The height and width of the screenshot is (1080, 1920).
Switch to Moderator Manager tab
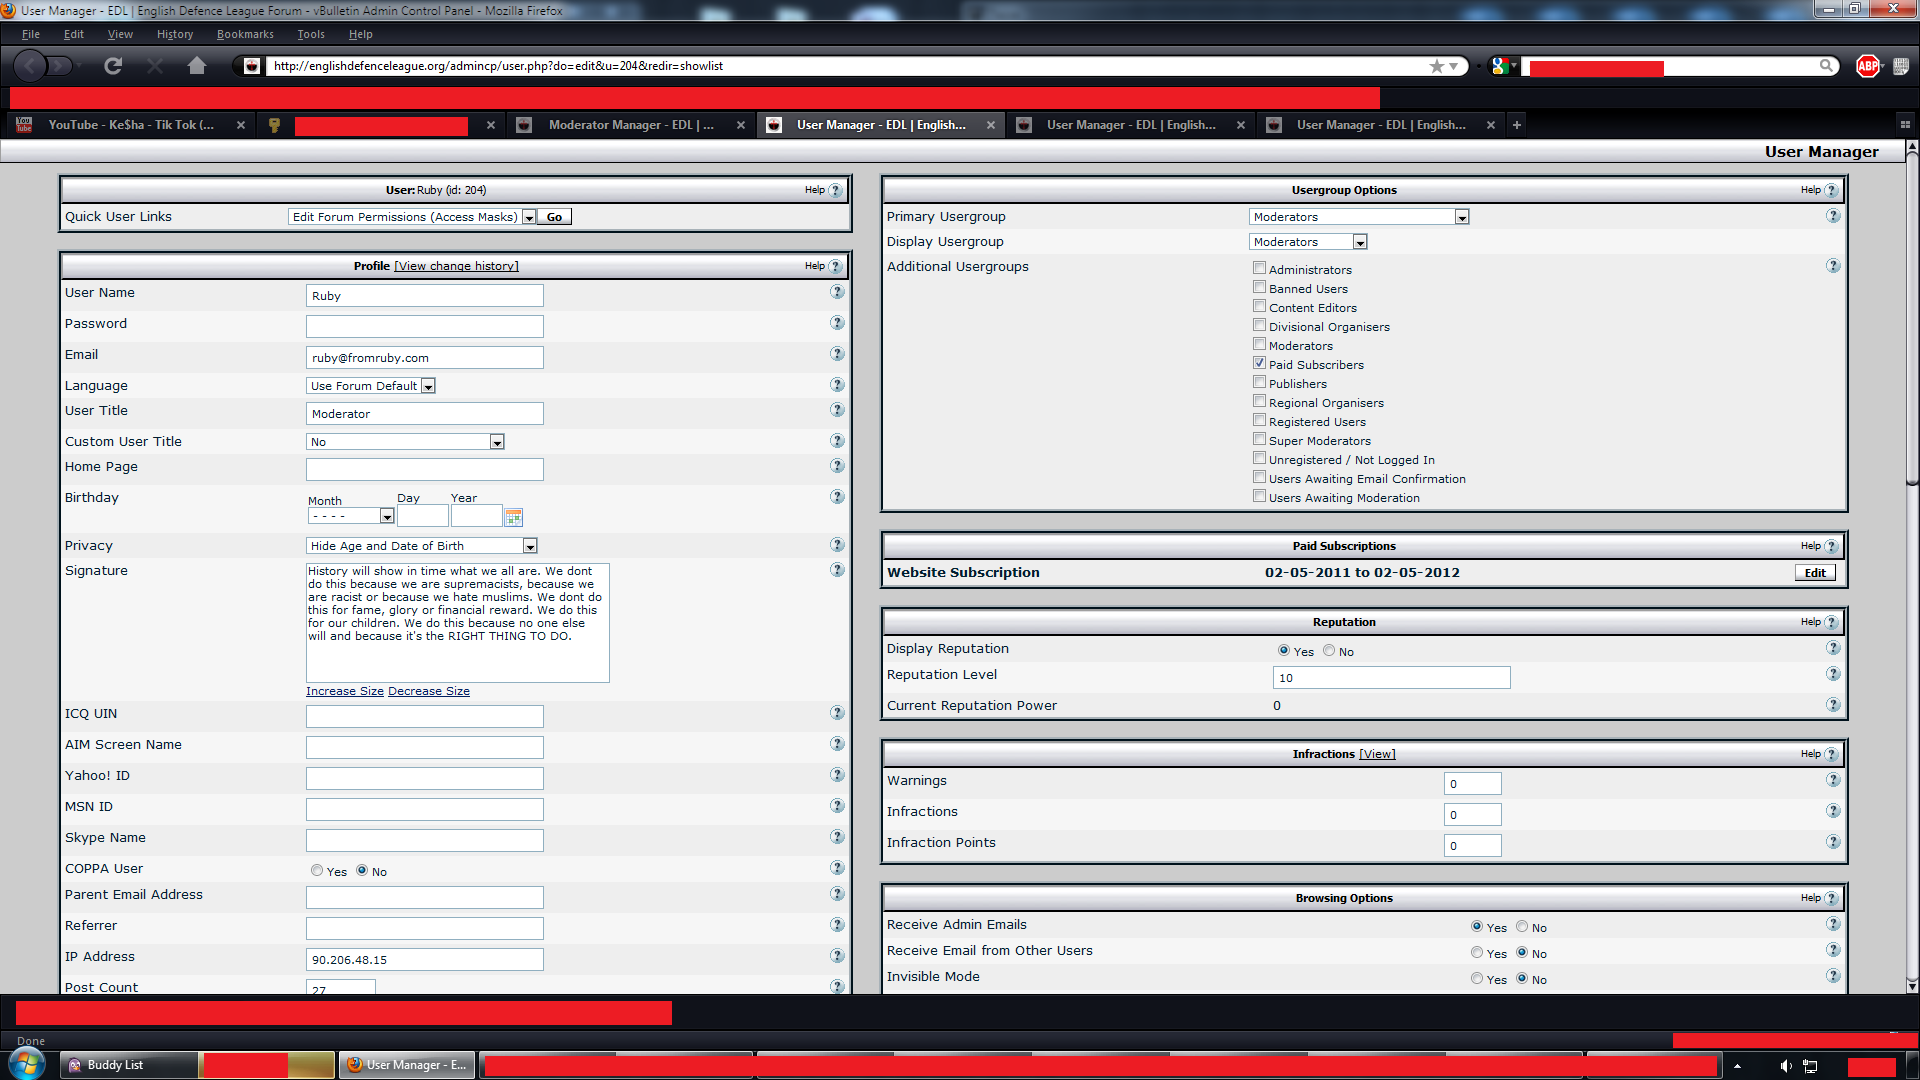coord(630,125)
